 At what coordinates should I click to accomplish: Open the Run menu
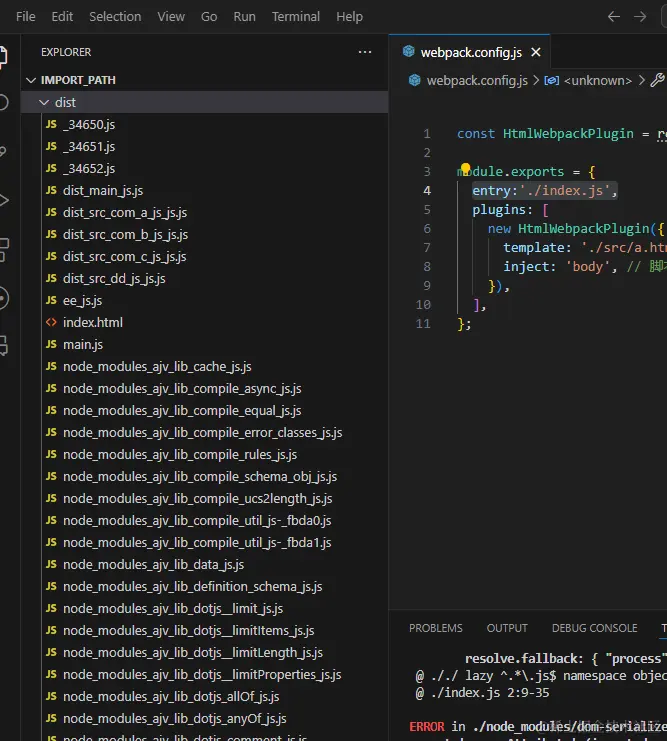click(x=244, y=17)
